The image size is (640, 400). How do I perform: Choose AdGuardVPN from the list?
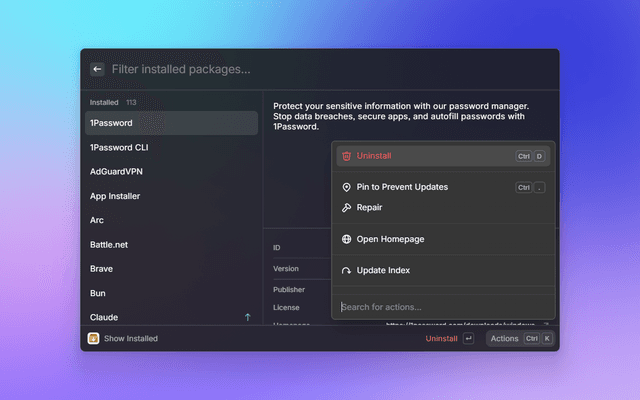tap(171, 171)
